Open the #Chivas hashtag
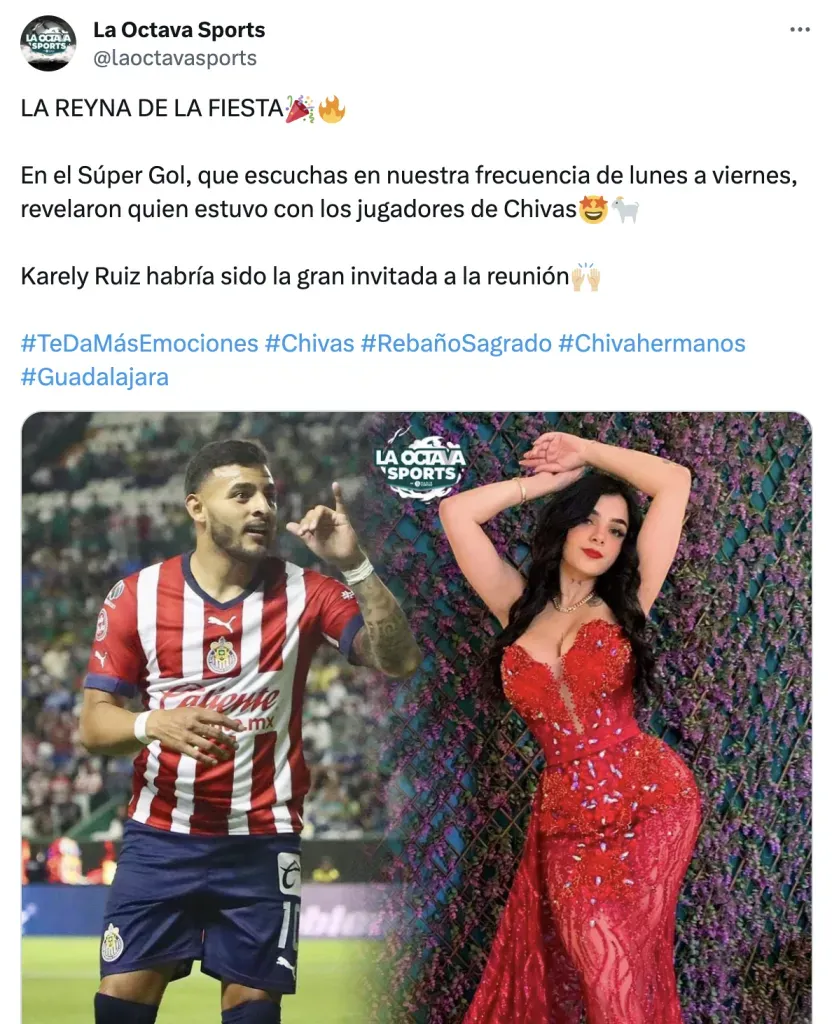The height and width of the screenshot is (1024, 832). click(x=310, y=343)
